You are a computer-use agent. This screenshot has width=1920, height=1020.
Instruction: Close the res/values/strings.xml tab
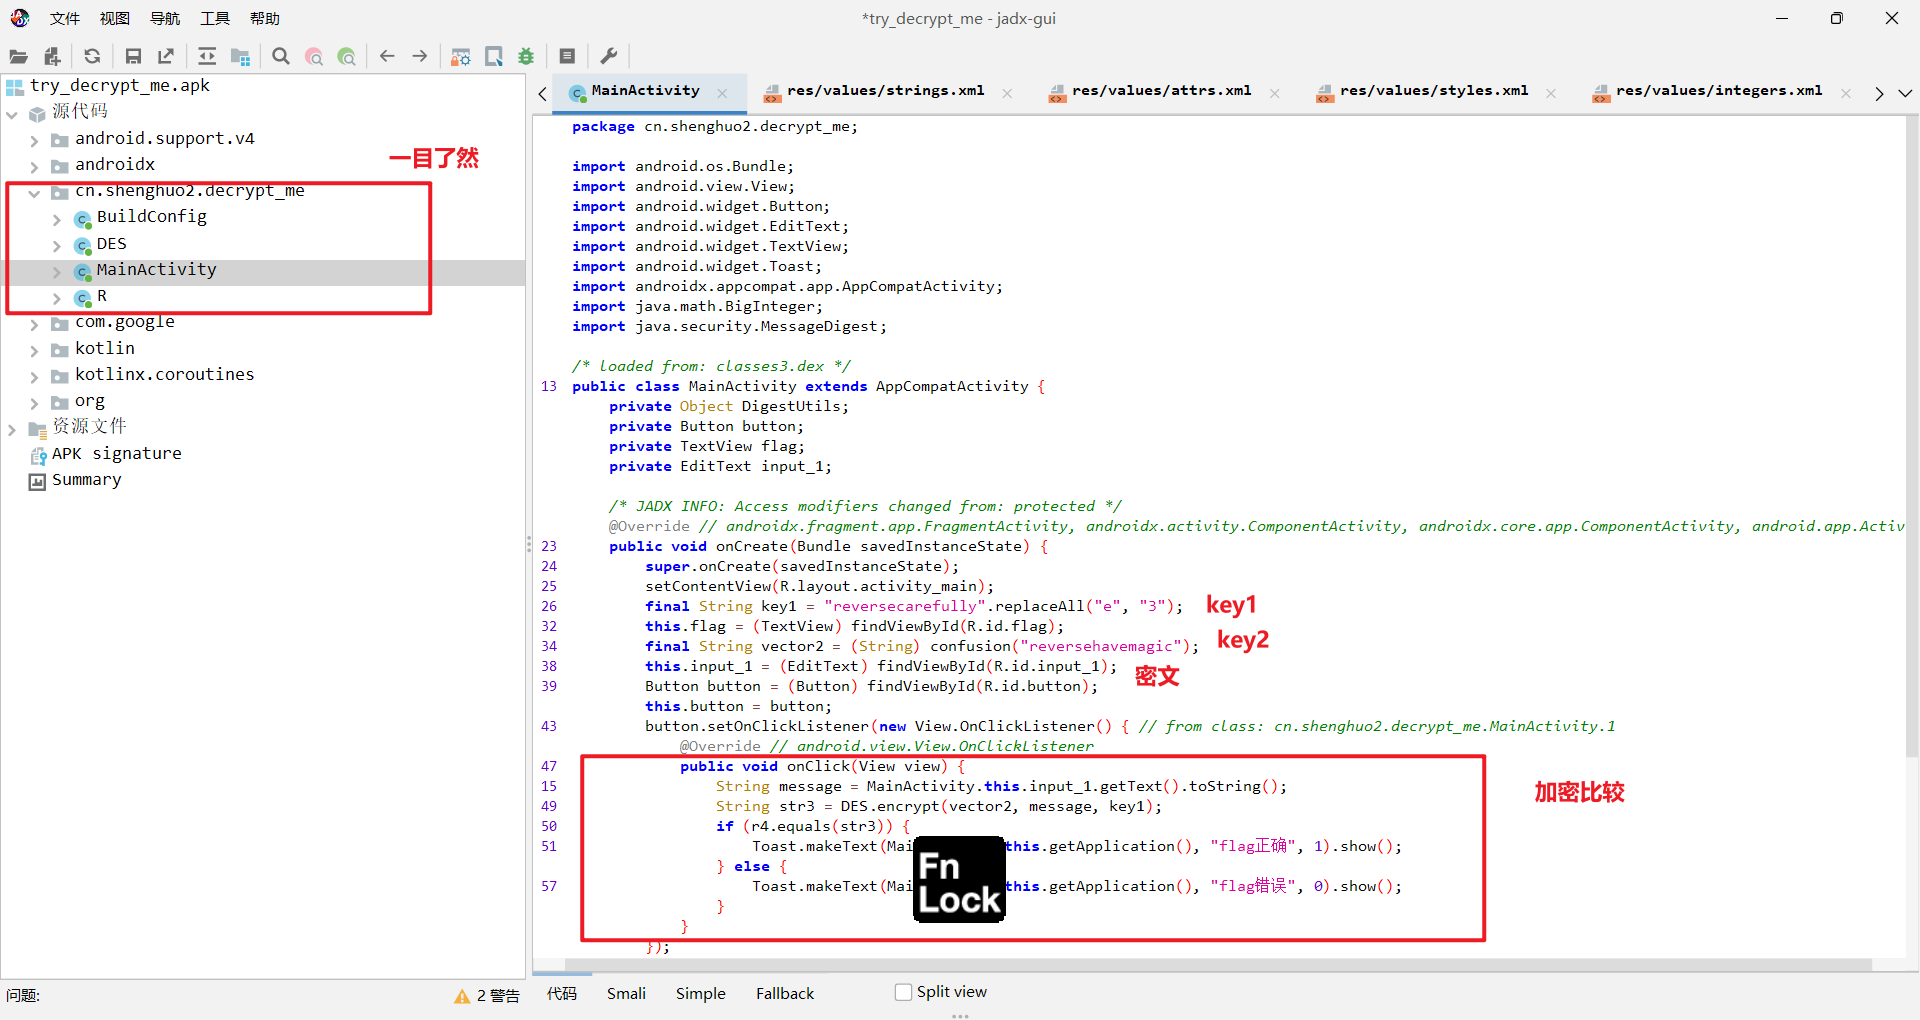pyautogui.click(x=1007, y=93)
